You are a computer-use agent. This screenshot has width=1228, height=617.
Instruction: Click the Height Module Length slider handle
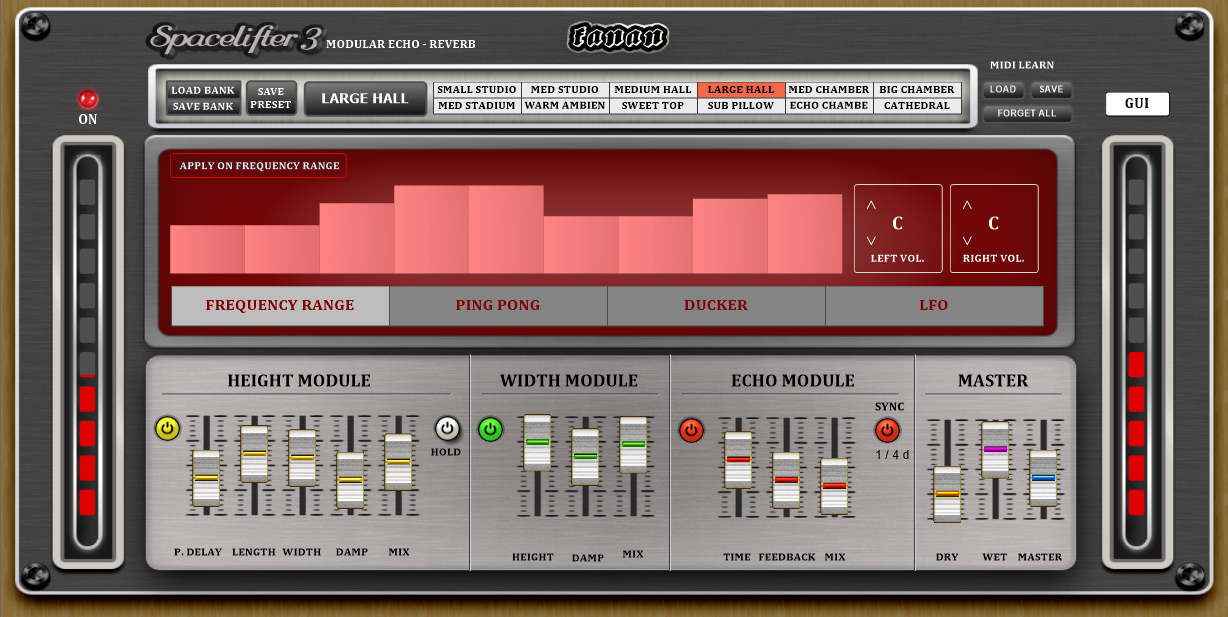click(x=254, y=454)
